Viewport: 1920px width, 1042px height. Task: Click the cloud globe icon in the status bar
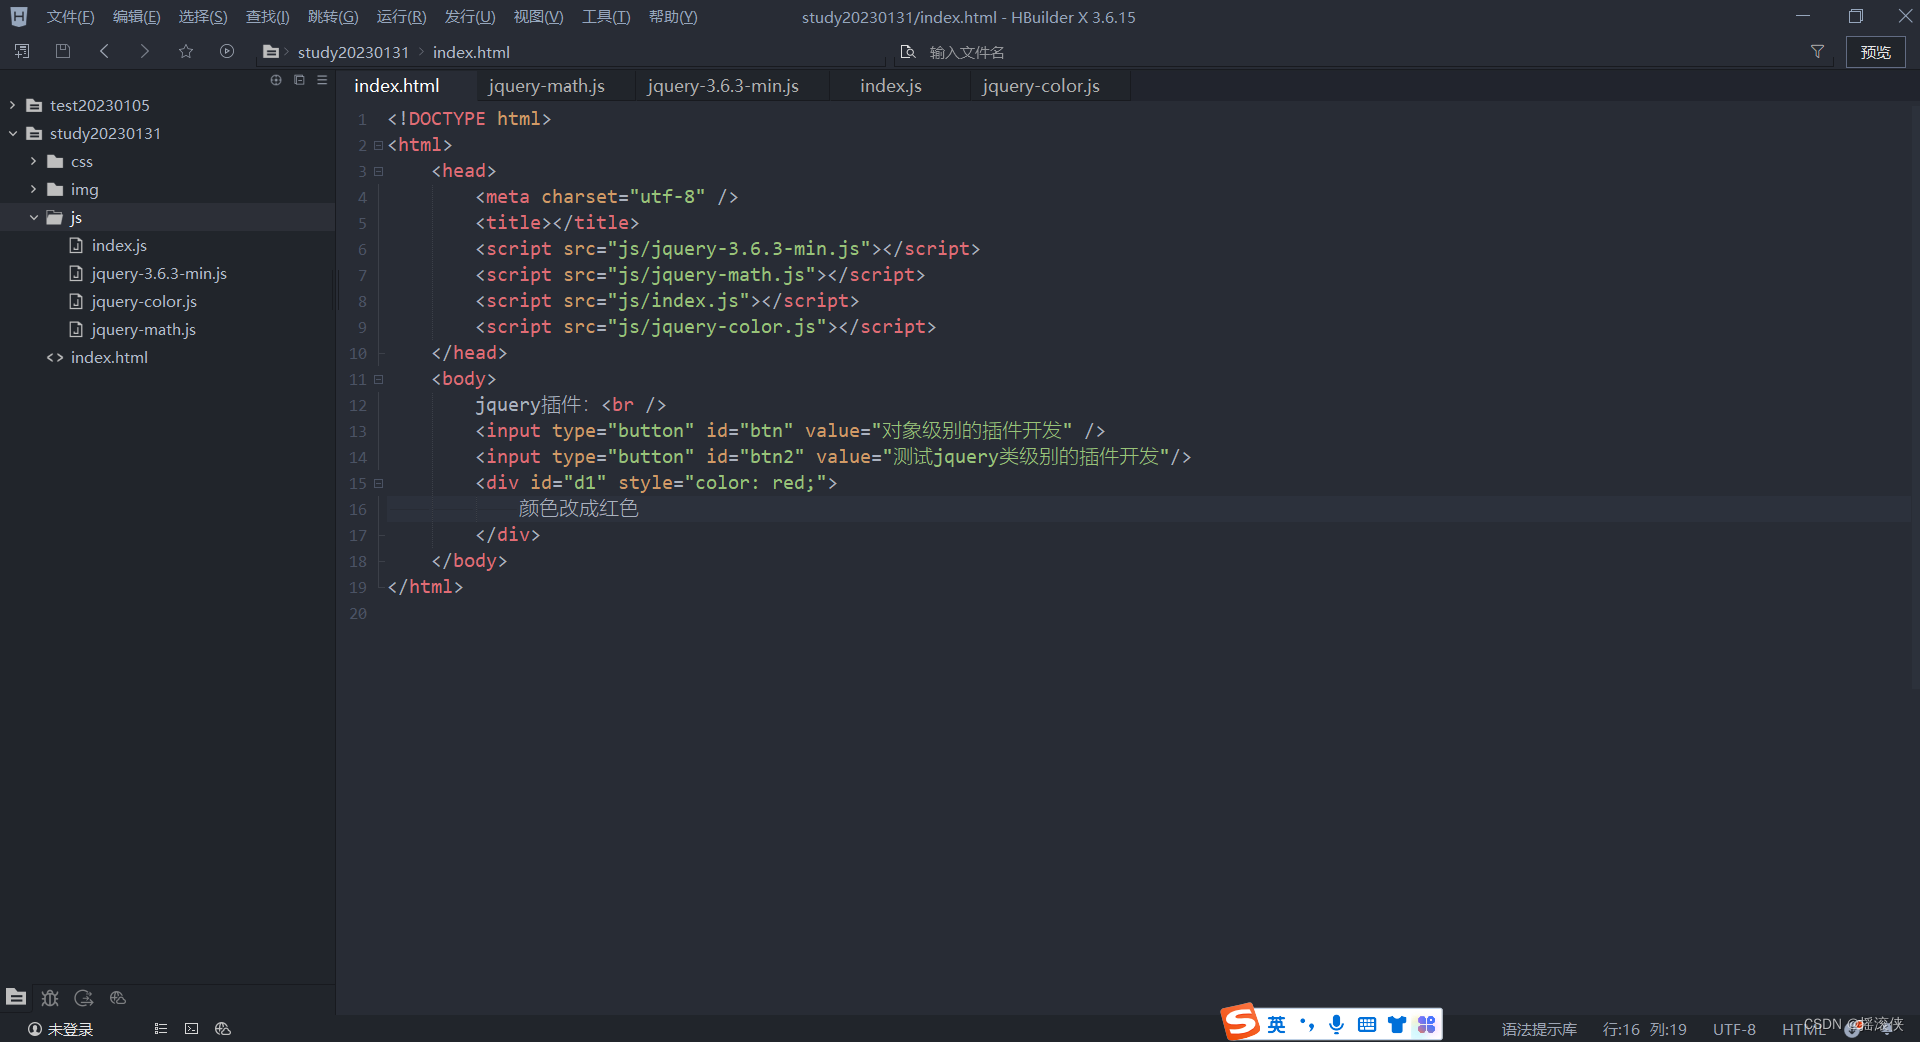coord(223,1028)
